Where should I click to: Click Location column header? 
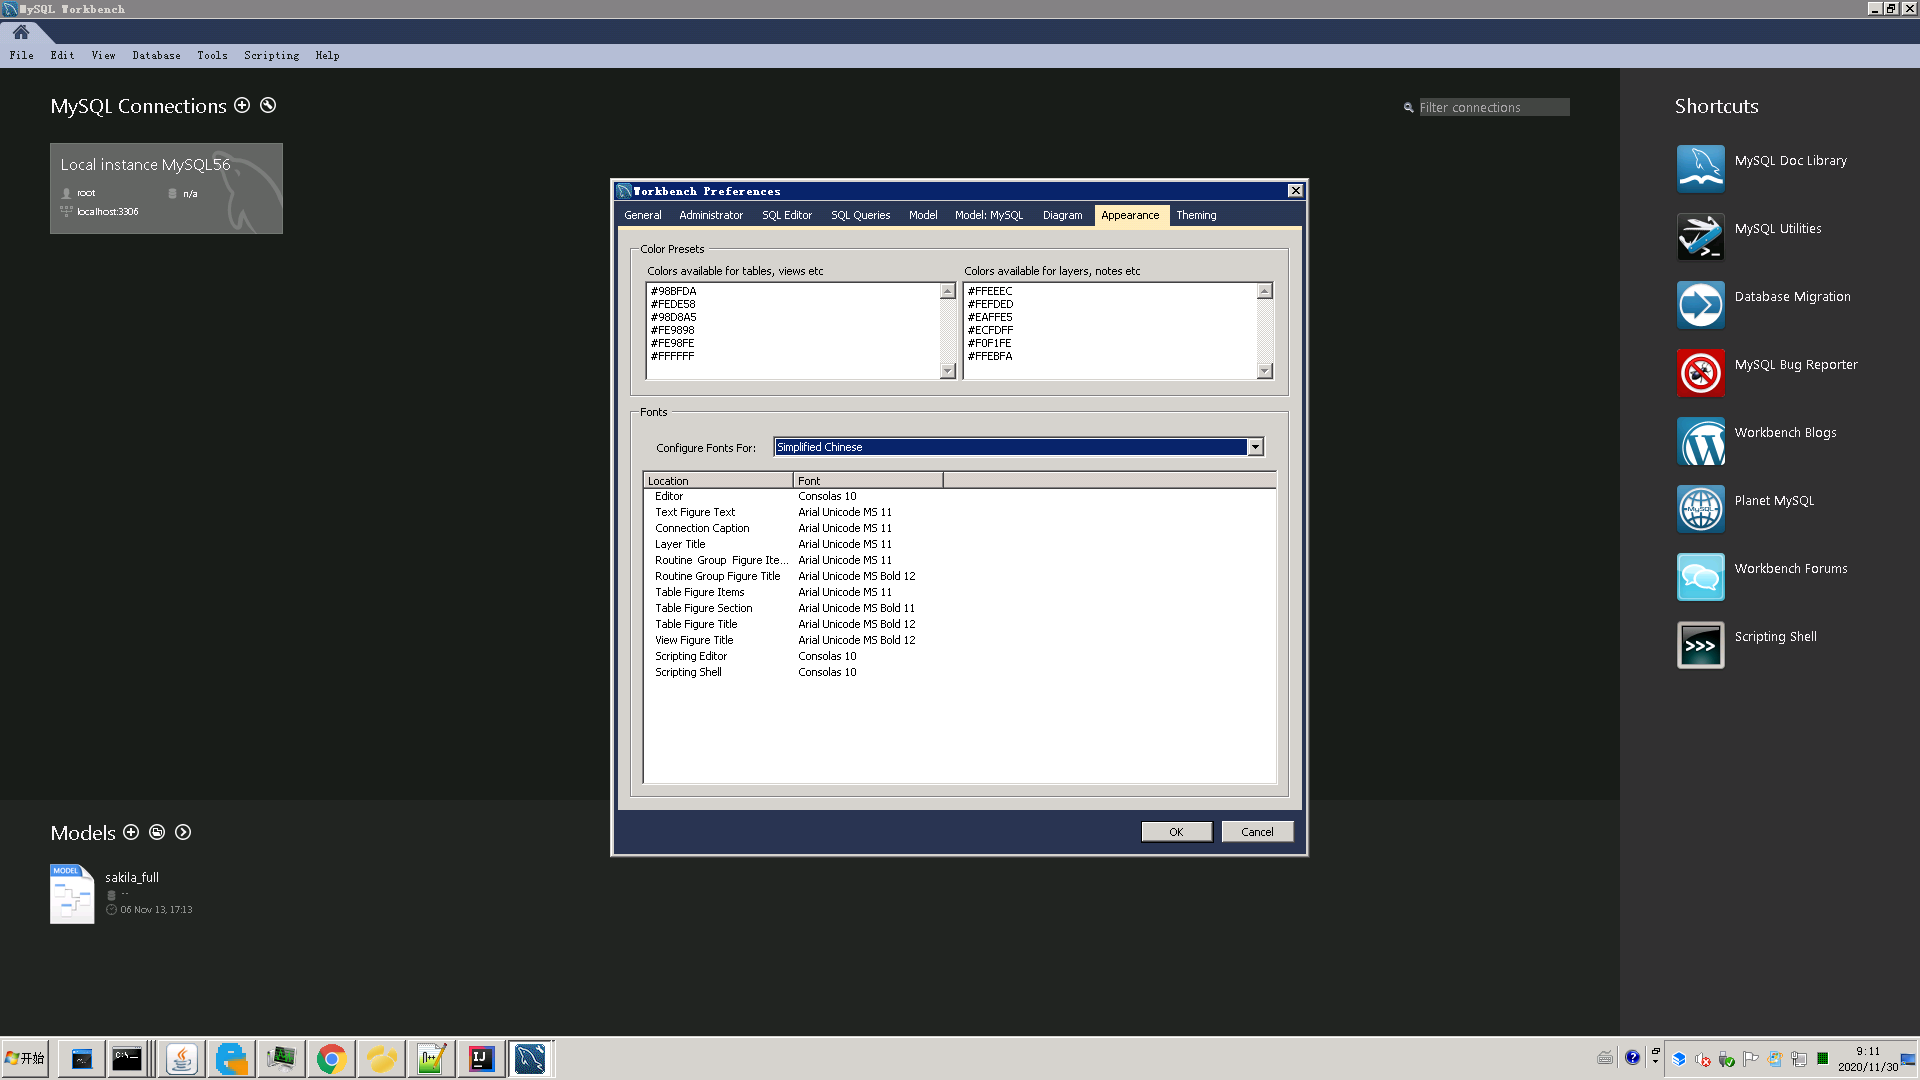point(718,481)
